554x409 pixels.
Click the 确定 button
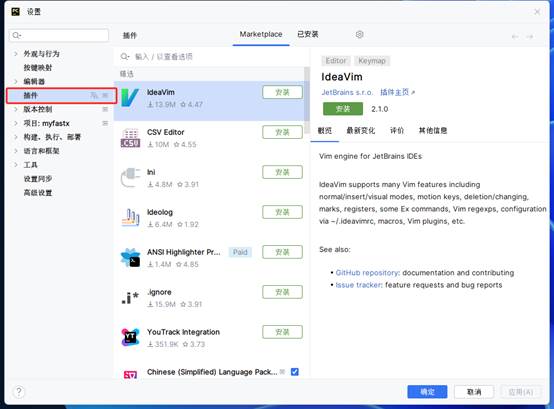coord(427,392)
